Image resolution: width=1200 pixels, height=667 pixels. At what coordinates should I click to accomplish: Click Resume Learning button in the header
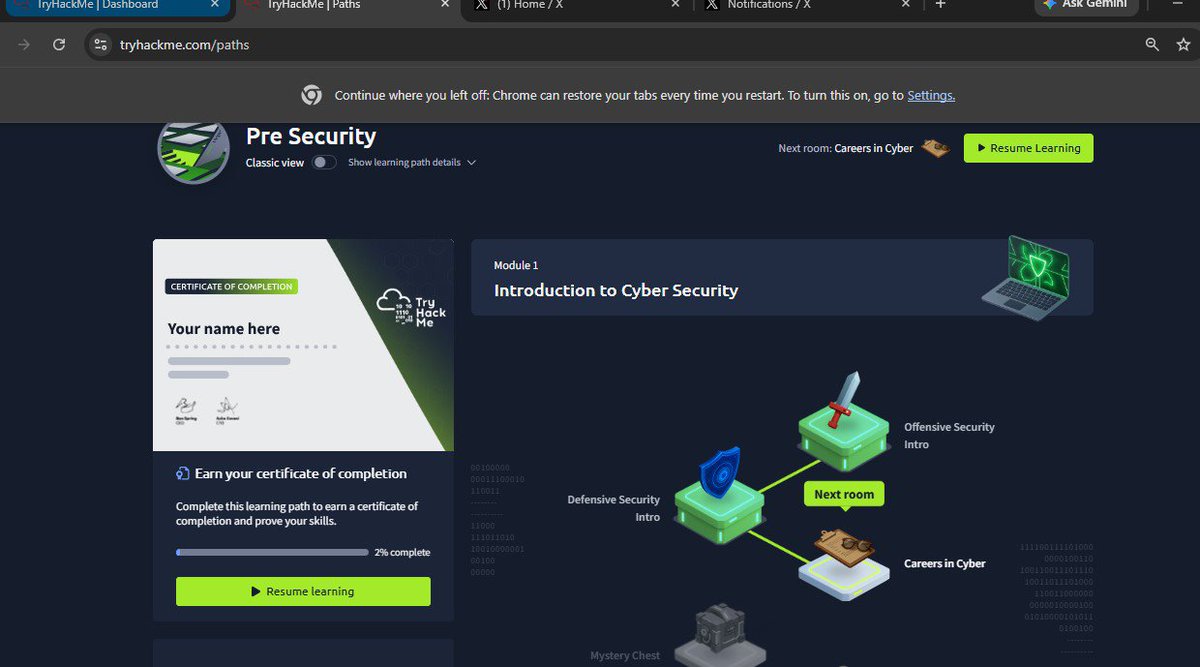(1028, 148)
